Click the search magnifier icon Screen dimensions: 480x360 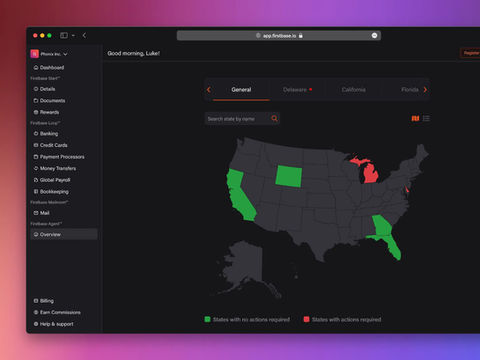click(274, 118)
